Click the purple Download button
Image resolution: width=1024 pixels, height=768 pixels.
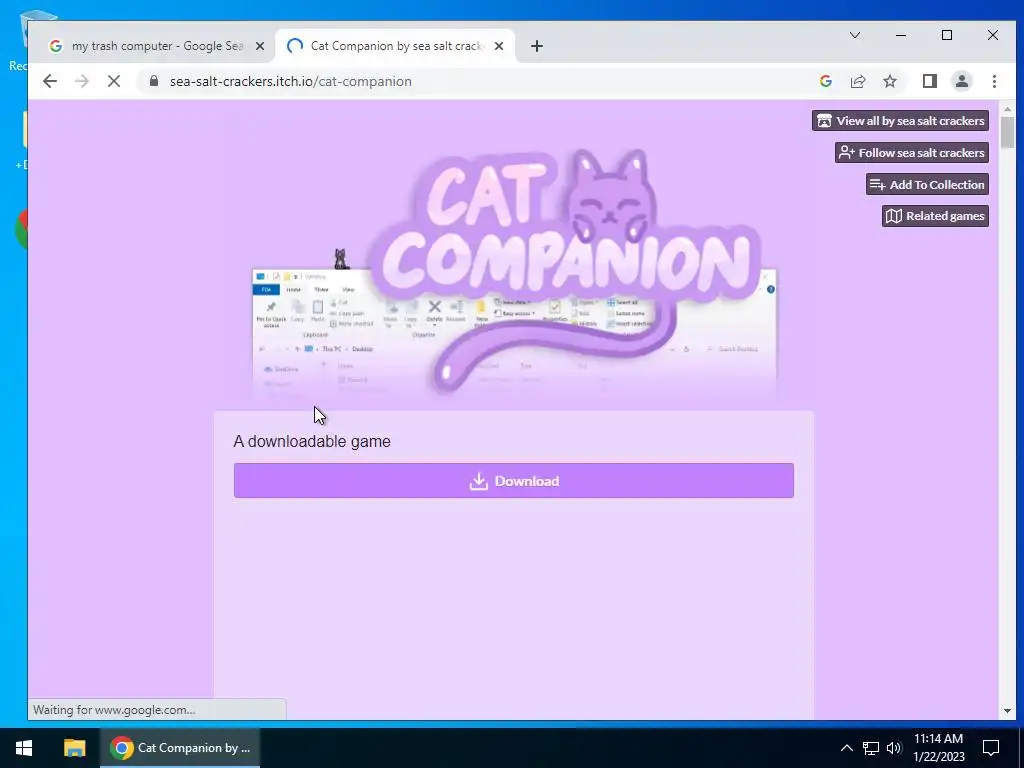514,481
